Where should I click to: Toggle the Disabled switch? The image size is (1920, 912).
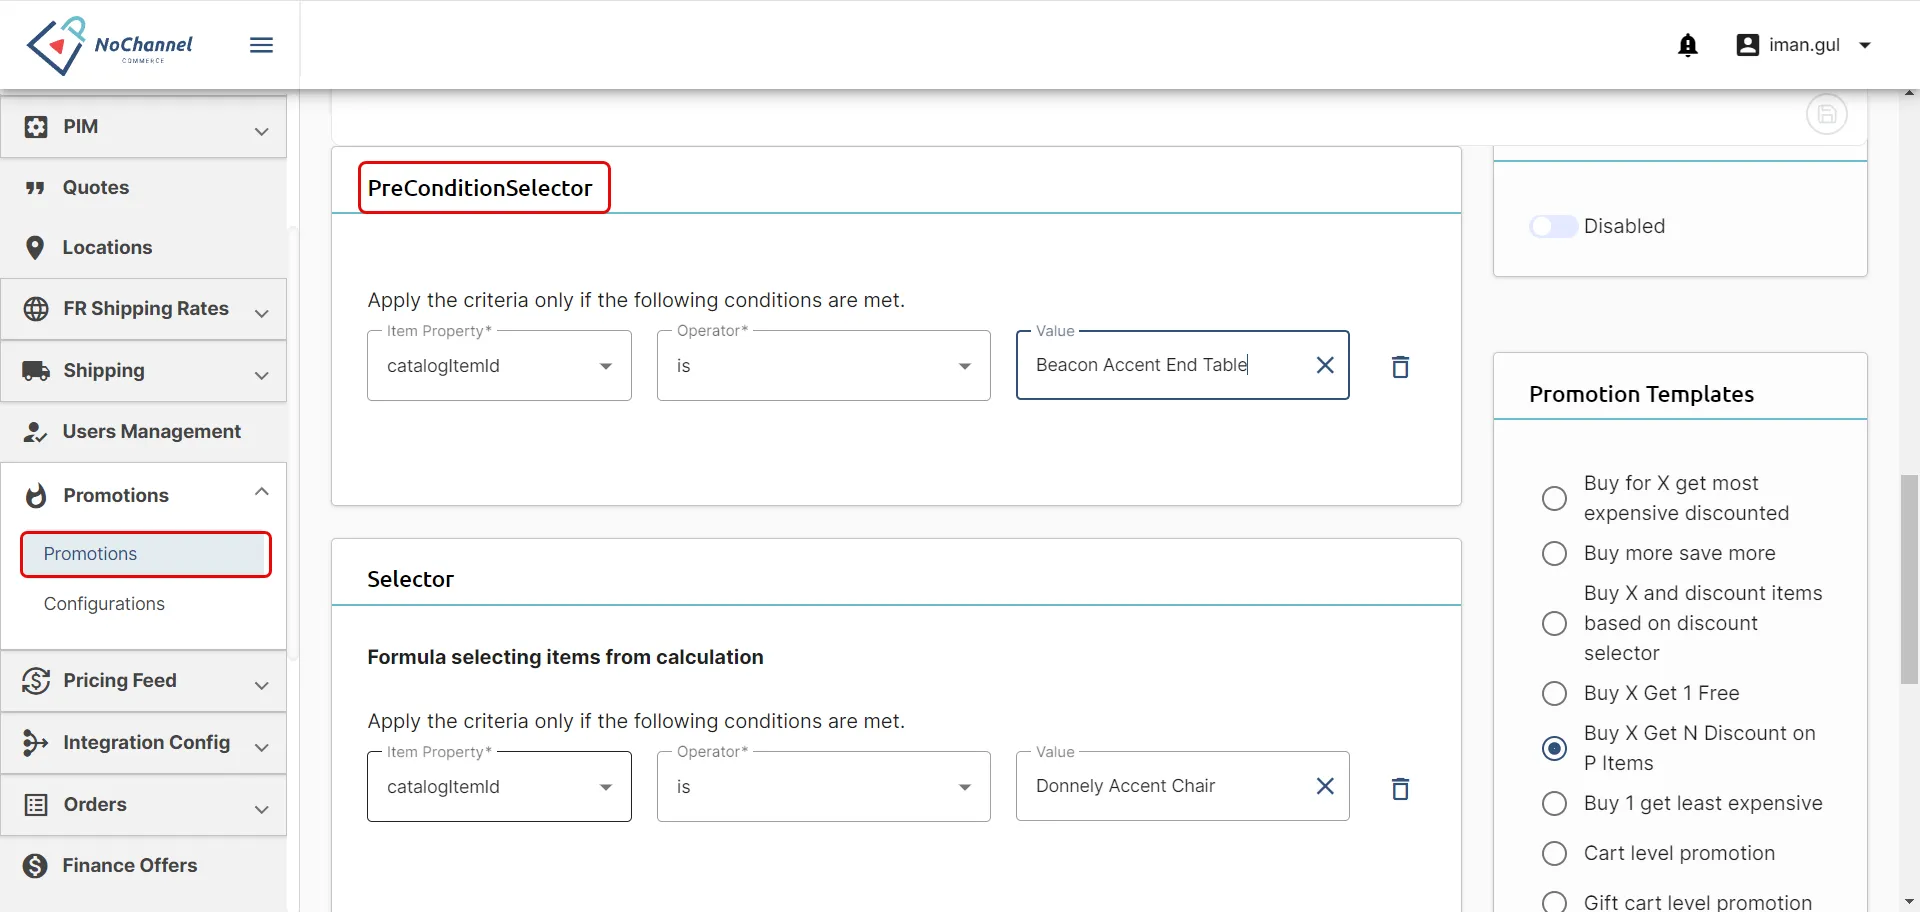coord(1553,226)
